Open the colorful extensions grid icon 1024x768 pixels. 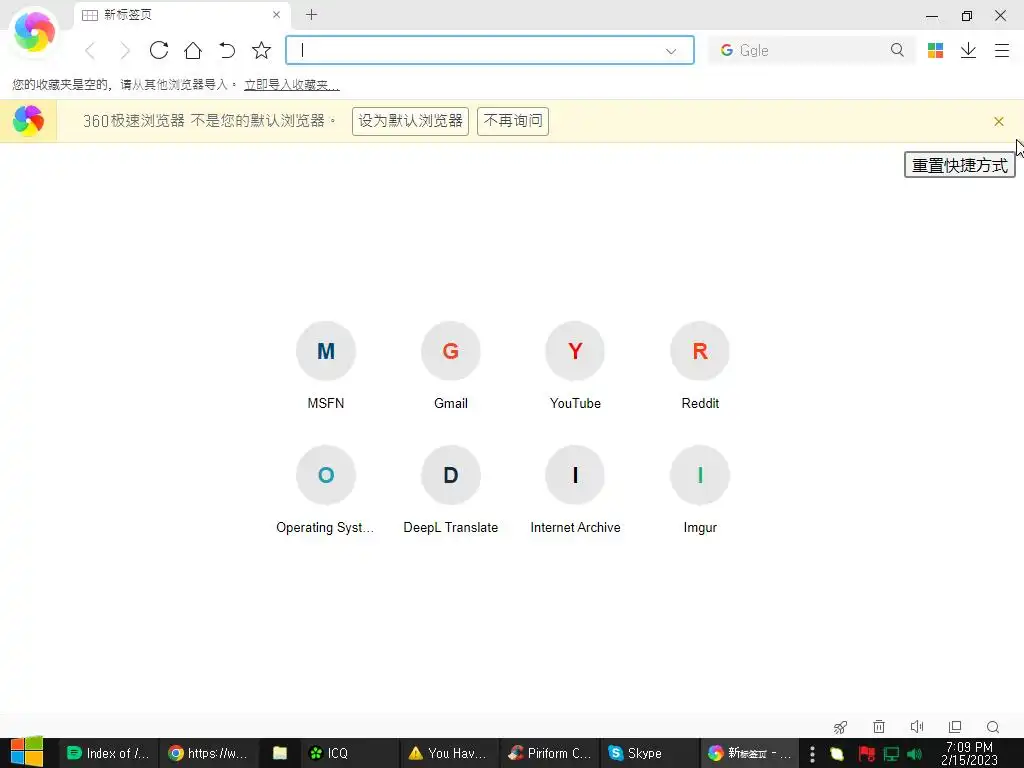[x=935, y=50]
